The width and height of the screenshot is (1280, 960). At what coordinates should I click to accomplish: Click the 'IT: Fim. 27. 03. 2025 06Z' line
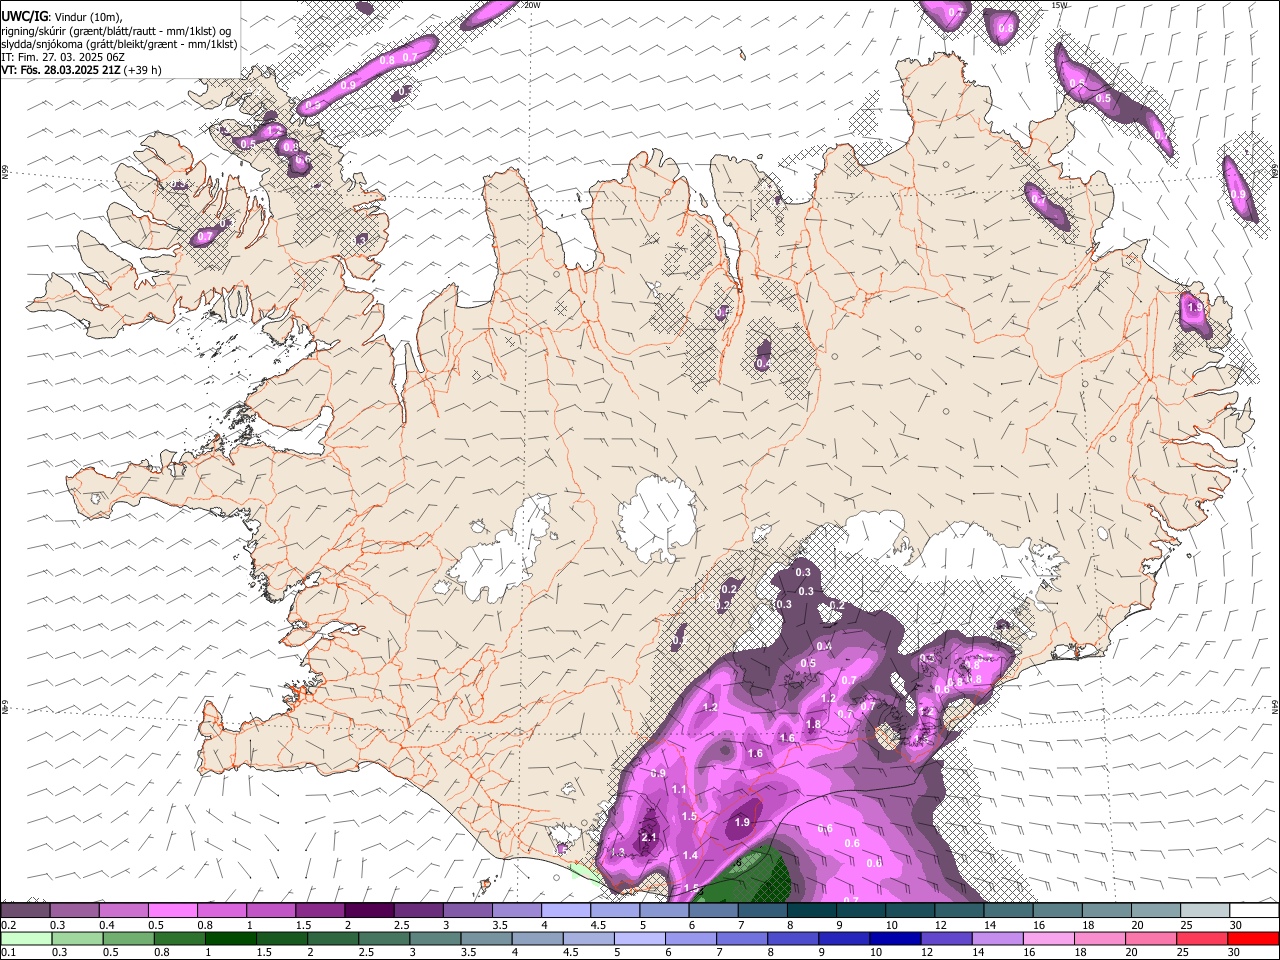click(x=63, y=57)
